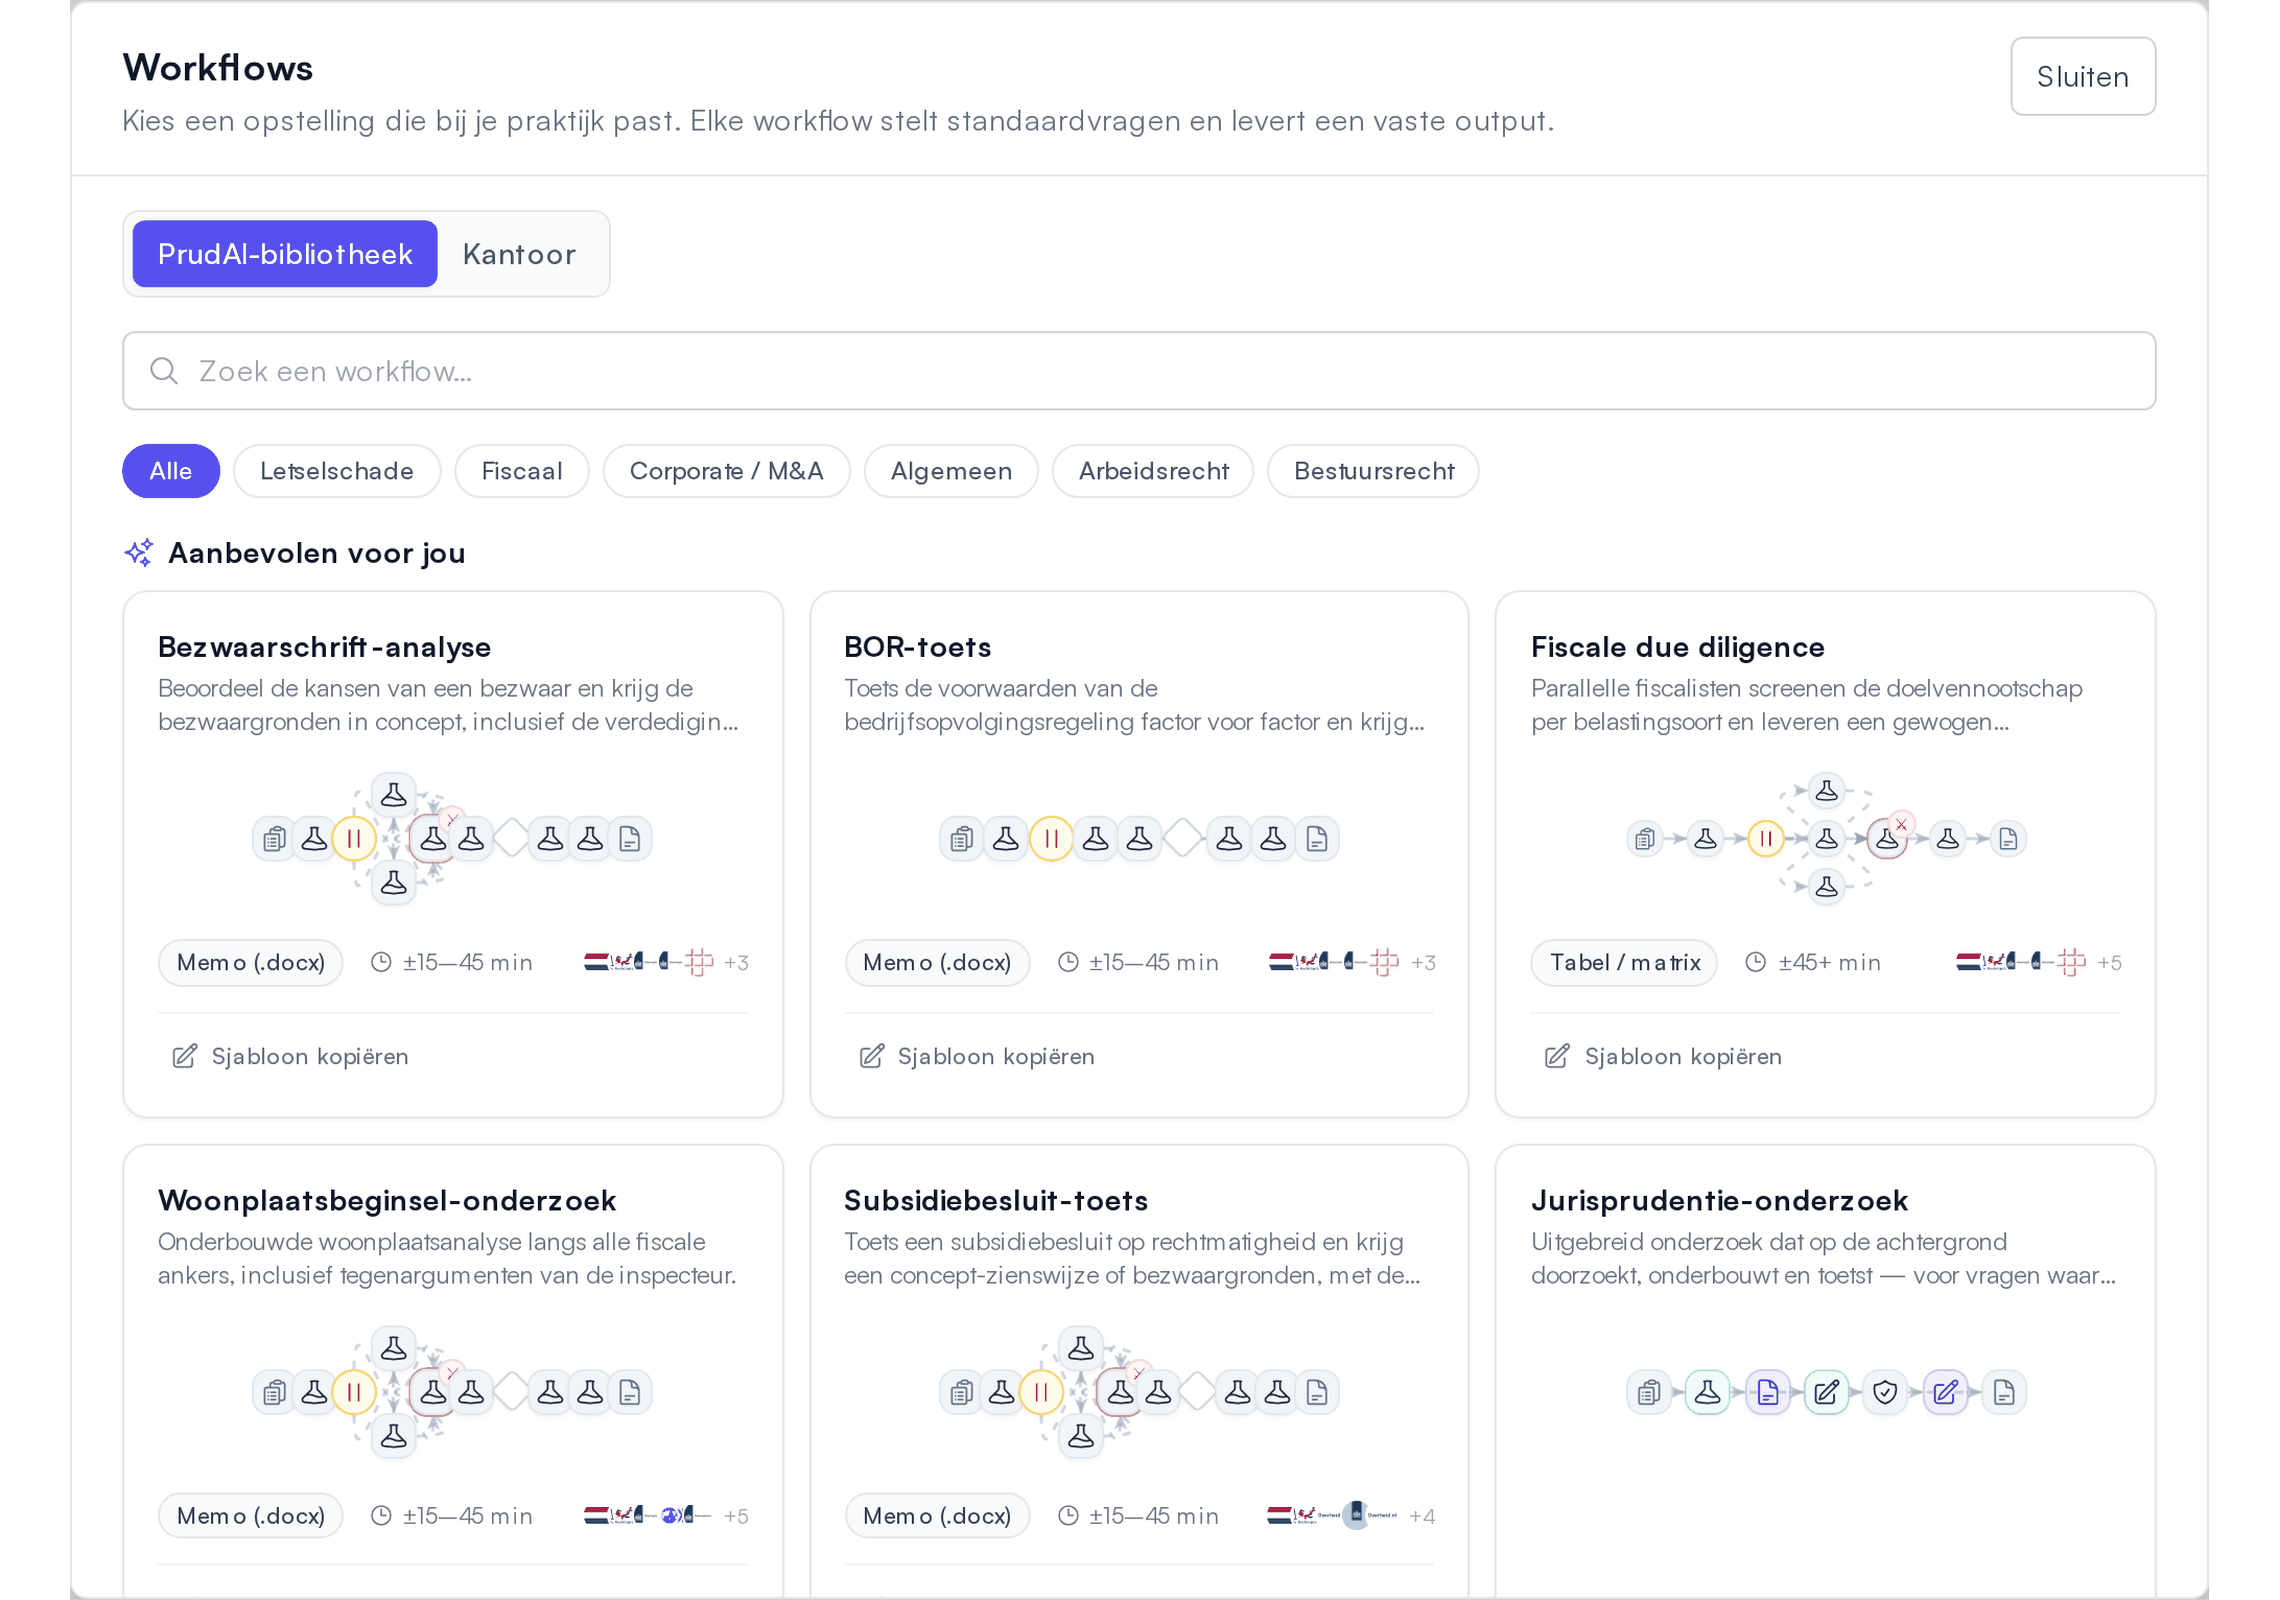This screenshot has height=1600, width=2280.
Task: Click the 'Memo (.docx)' tag on BOR-toets
Action: 937,962
